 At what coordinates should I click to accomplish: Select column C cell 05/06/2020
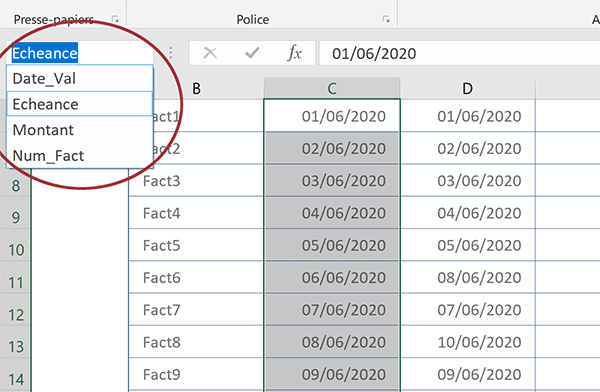tap(332, 245)
